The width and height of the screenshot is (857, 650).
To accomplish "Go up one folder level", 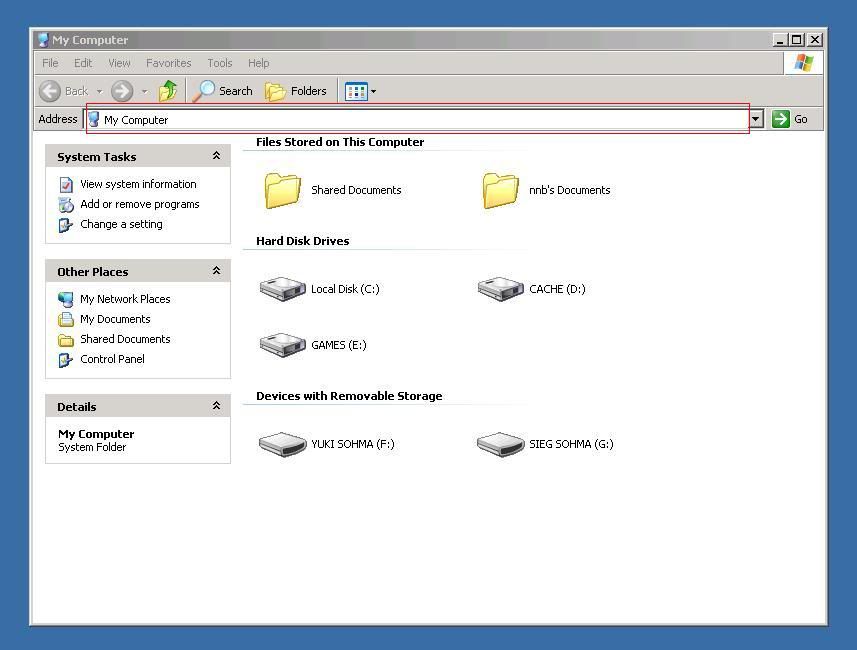I will click(168, 91).
